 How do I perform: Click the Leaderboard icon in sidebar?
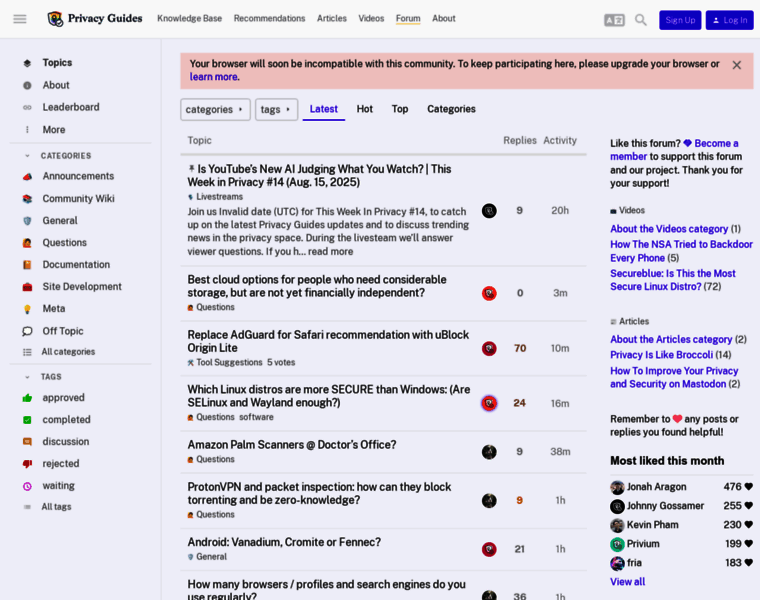(x=27, y=108)
